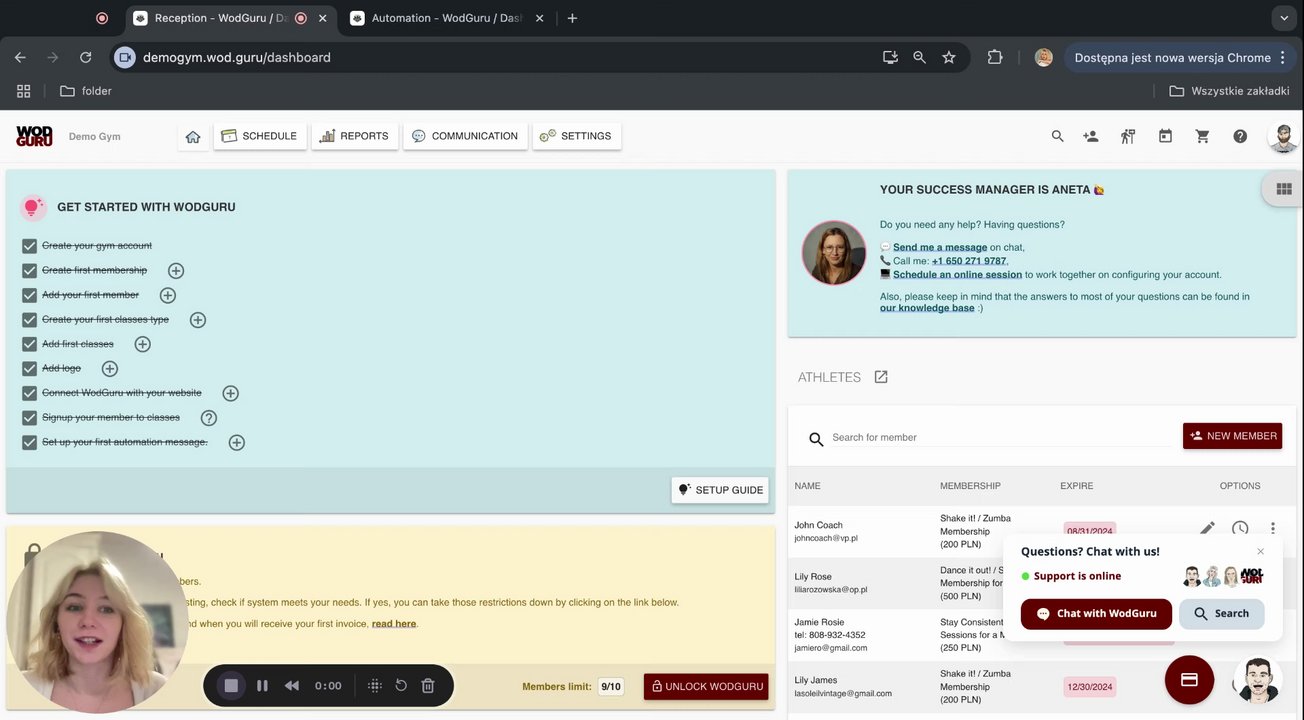Open the user profile avatar in header
The height and width of the screenshot is (720, 1304).
(1283, 136)
